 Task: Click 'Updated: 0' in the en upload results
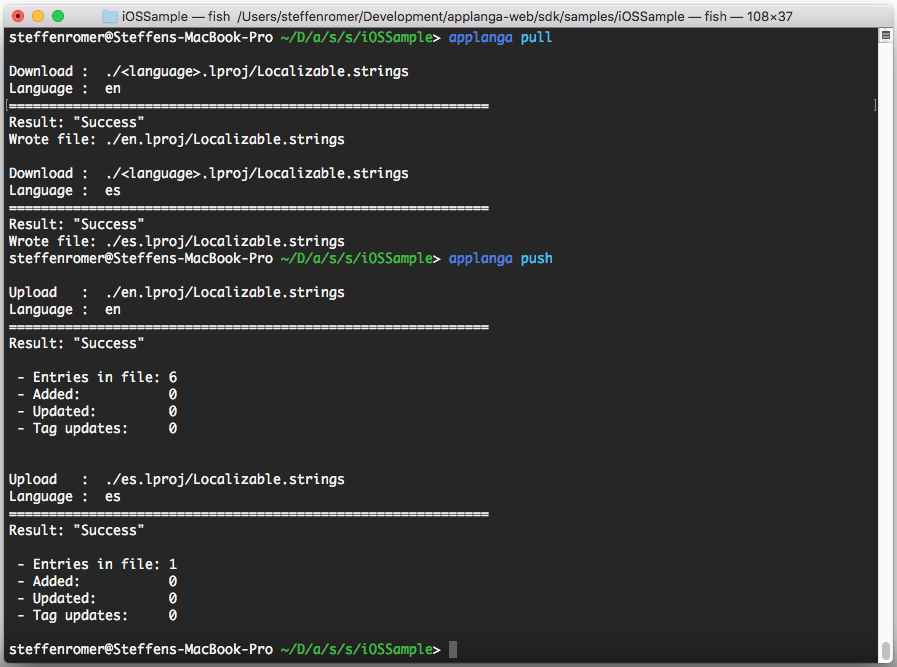[x=97, y=412]
